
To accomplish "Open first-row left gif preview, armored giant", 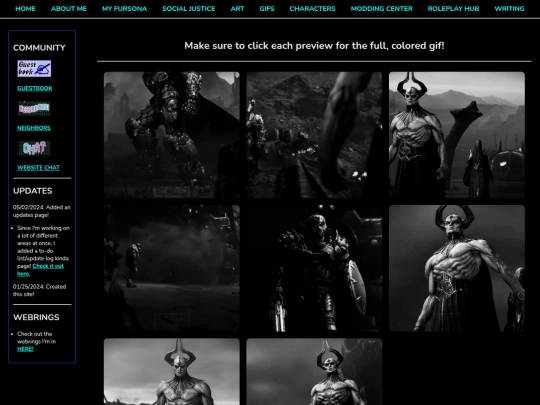I will pyautogui.click(x=172, y=135).
